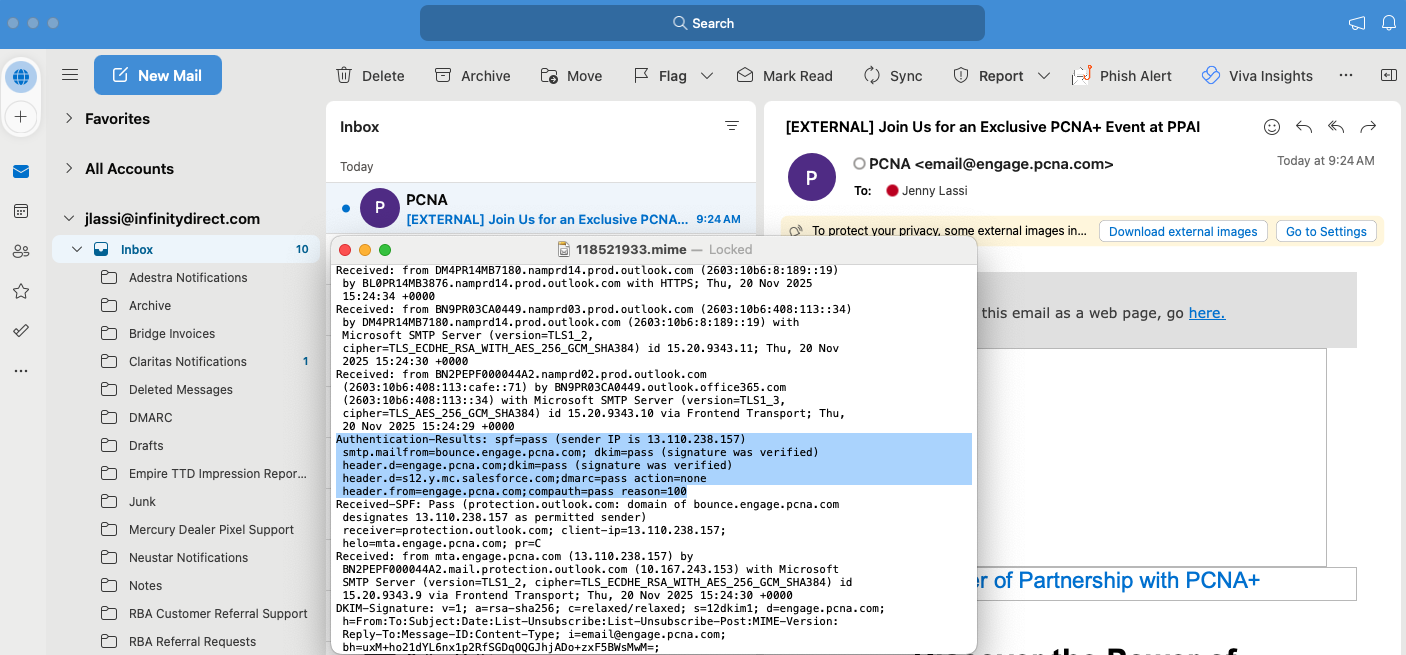Image resolution: width=1406 pixels, height=655 pixels.
Task: Click the New Mail button
Action: 158,75
